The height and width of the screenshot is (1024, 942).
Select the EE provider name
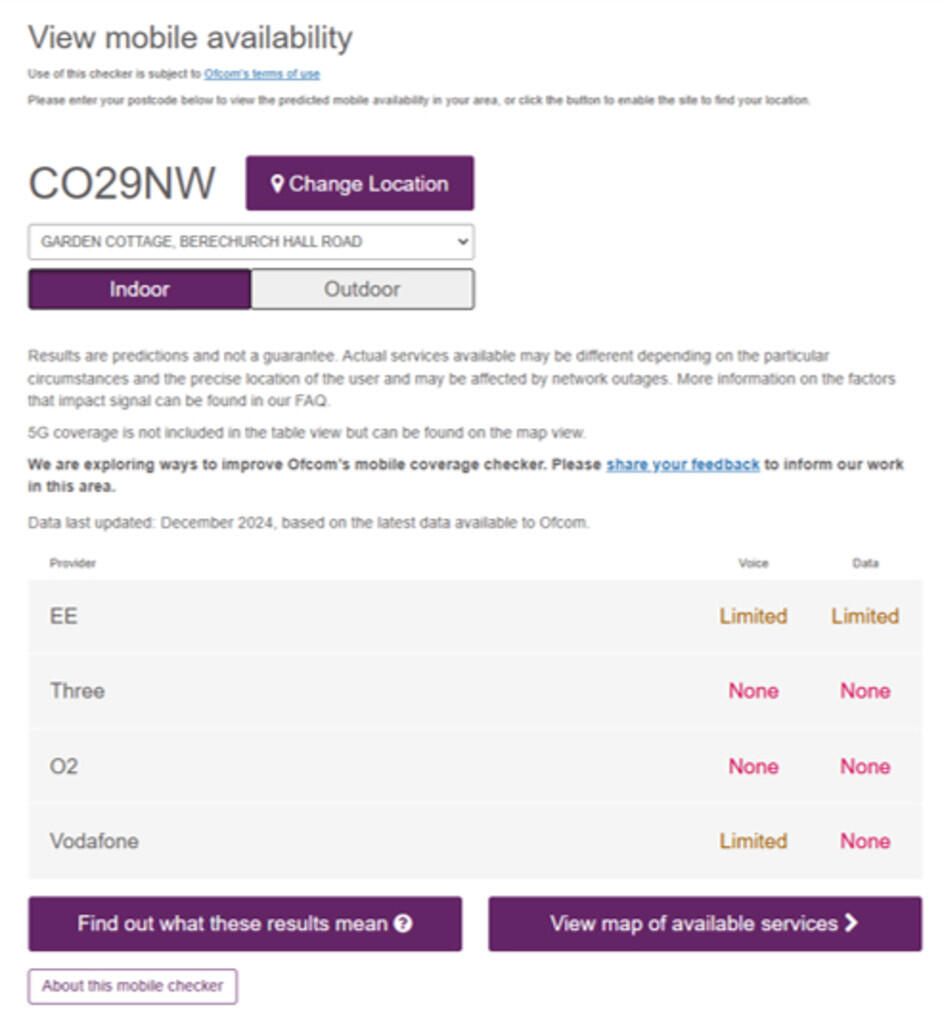(64, 616)
